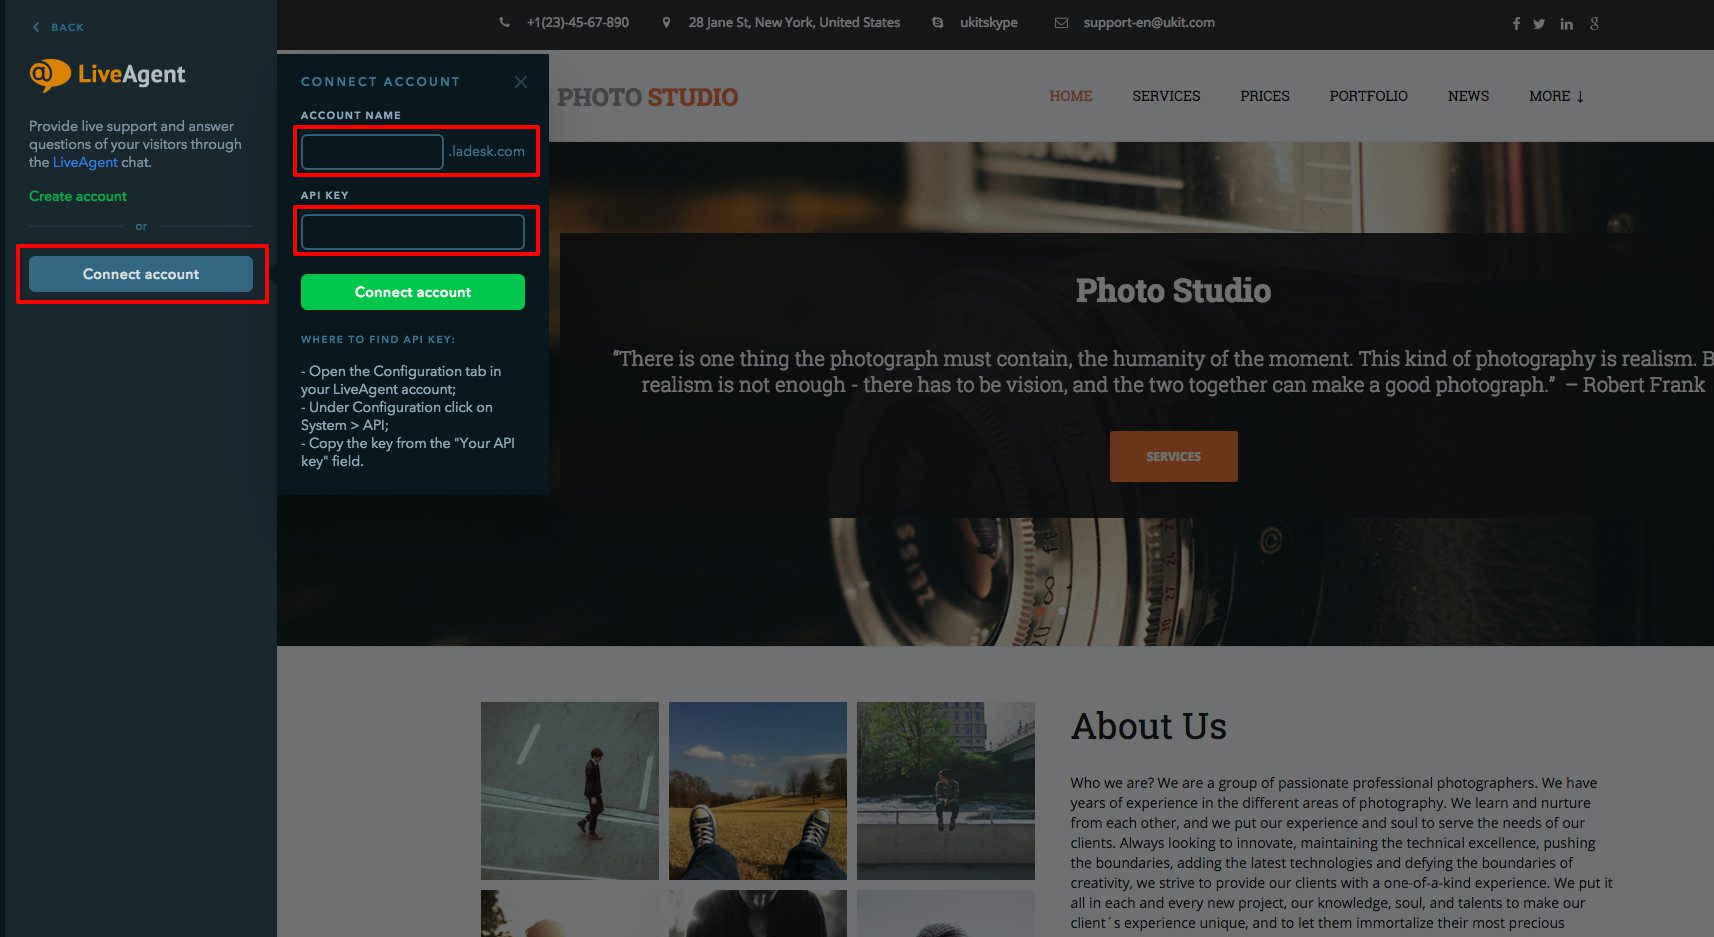Viewport: 1714px width, 937px height.
Task: Click the green Connect account button
Action: tap(412, 292)
